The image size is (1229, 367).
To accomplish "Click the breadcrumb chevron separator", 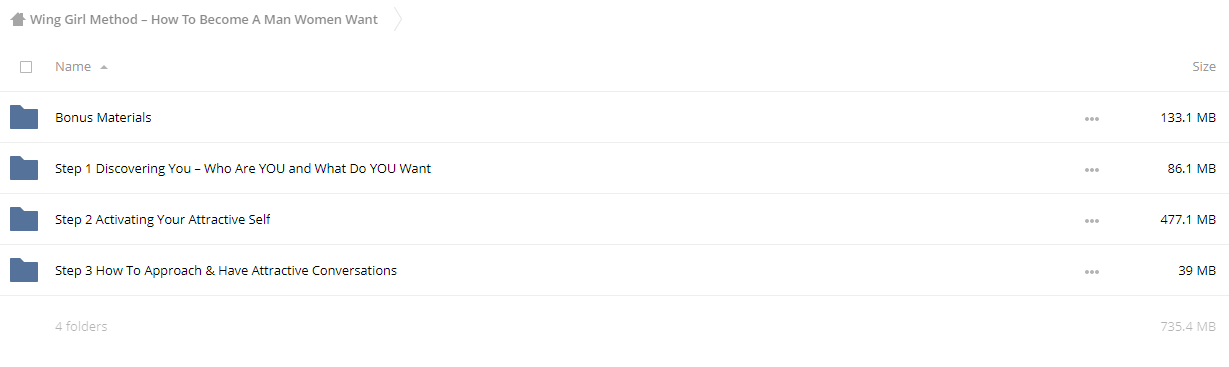I will 398,19.
